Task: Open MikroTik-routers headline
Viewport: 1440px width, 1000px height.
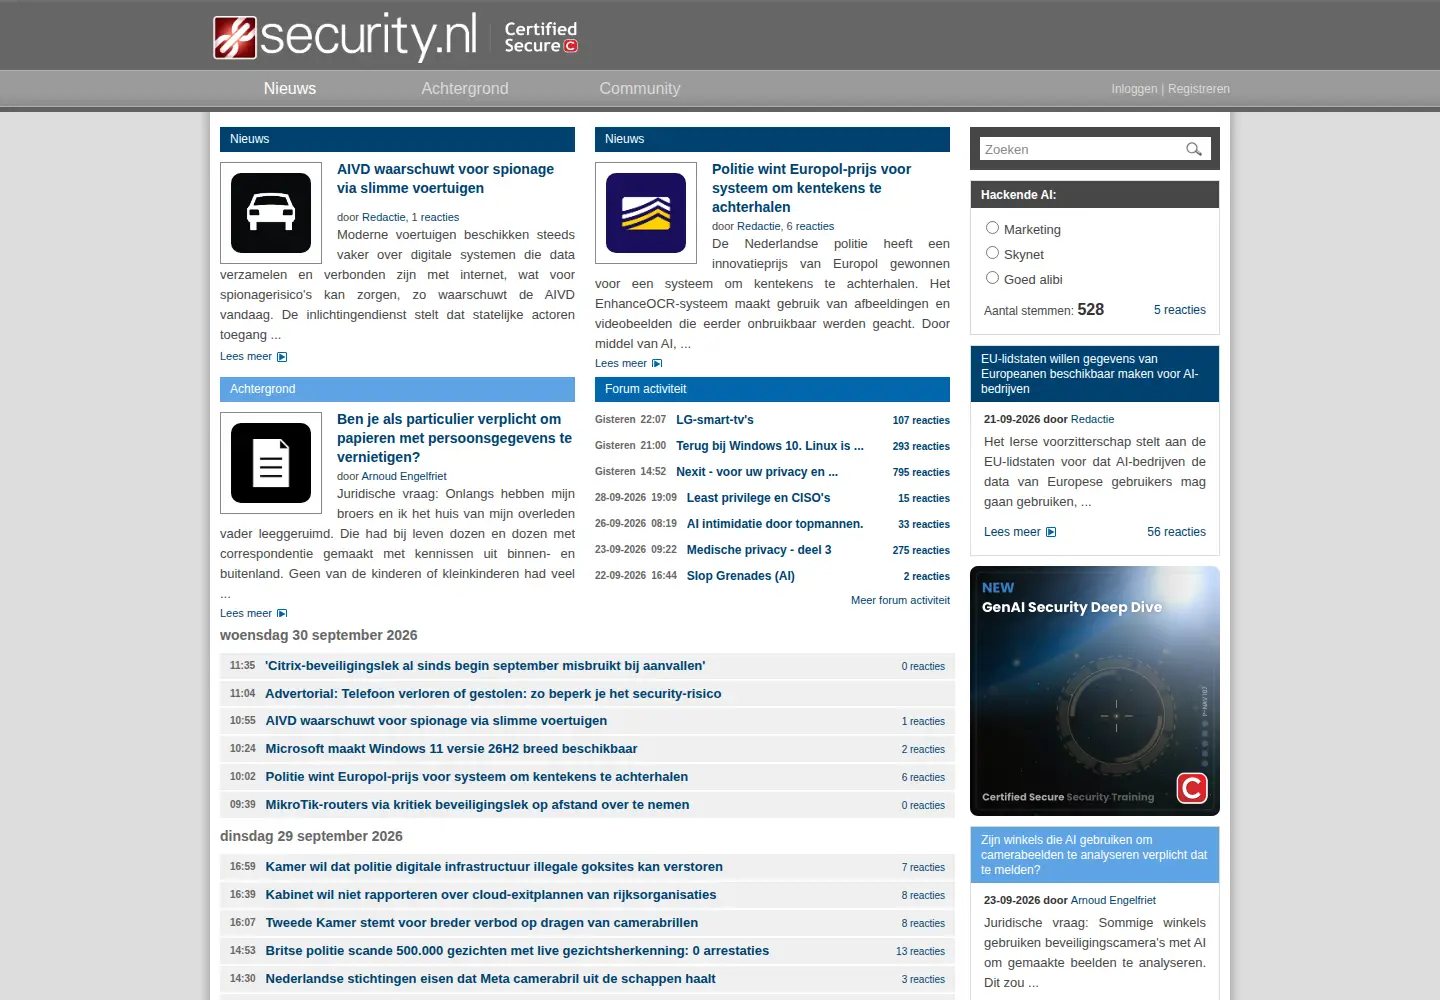Action: [x=477, y=805]
